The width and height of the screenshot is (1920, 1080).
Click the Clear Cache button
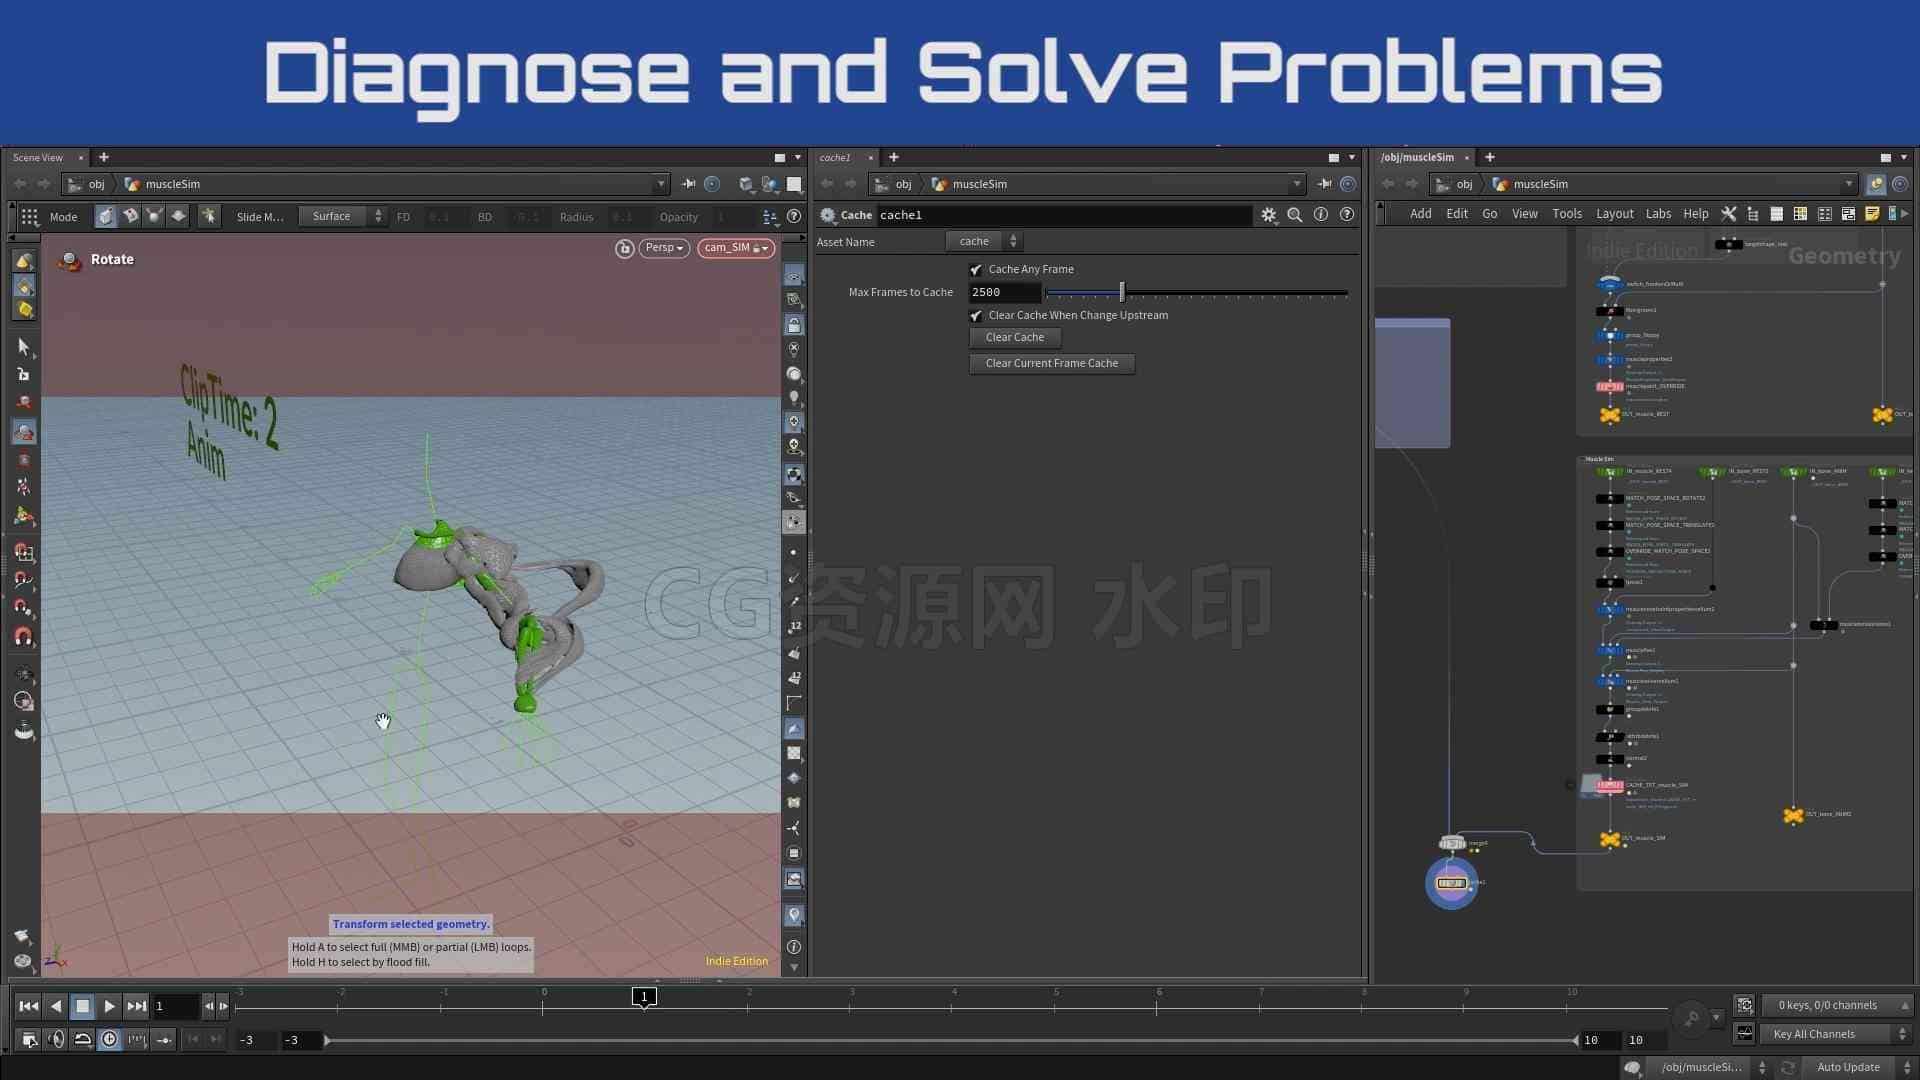click(x=1015, y=338)
